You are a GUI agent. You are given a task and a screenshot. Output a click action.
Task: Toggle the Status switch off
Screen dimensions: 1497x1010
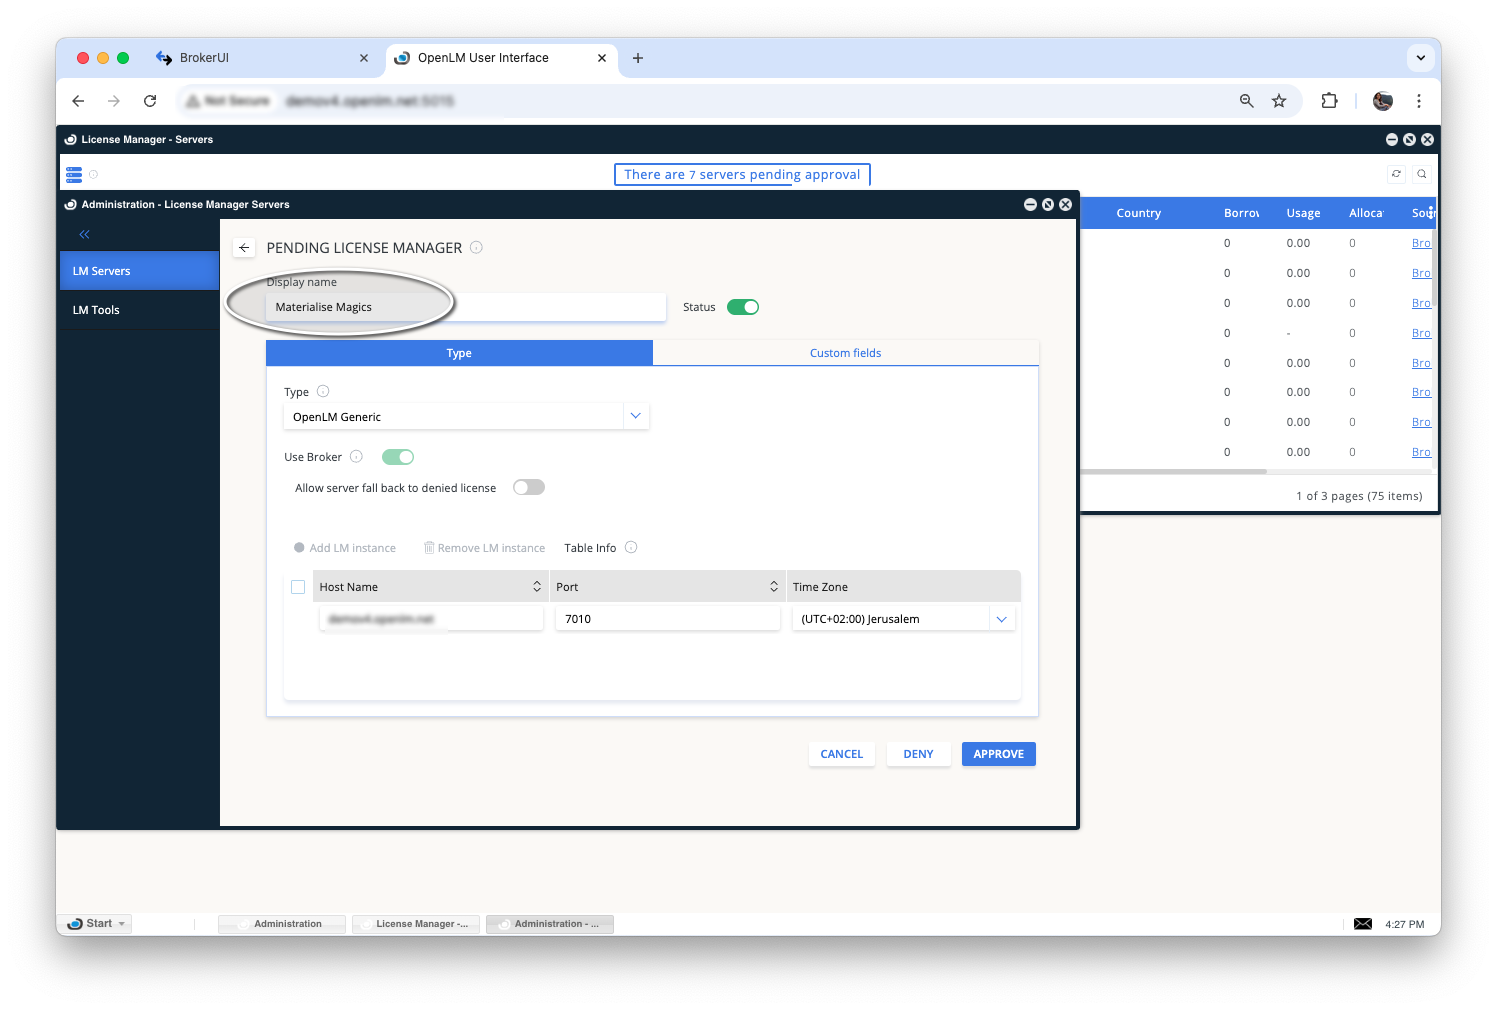click(x=743, y=307)
